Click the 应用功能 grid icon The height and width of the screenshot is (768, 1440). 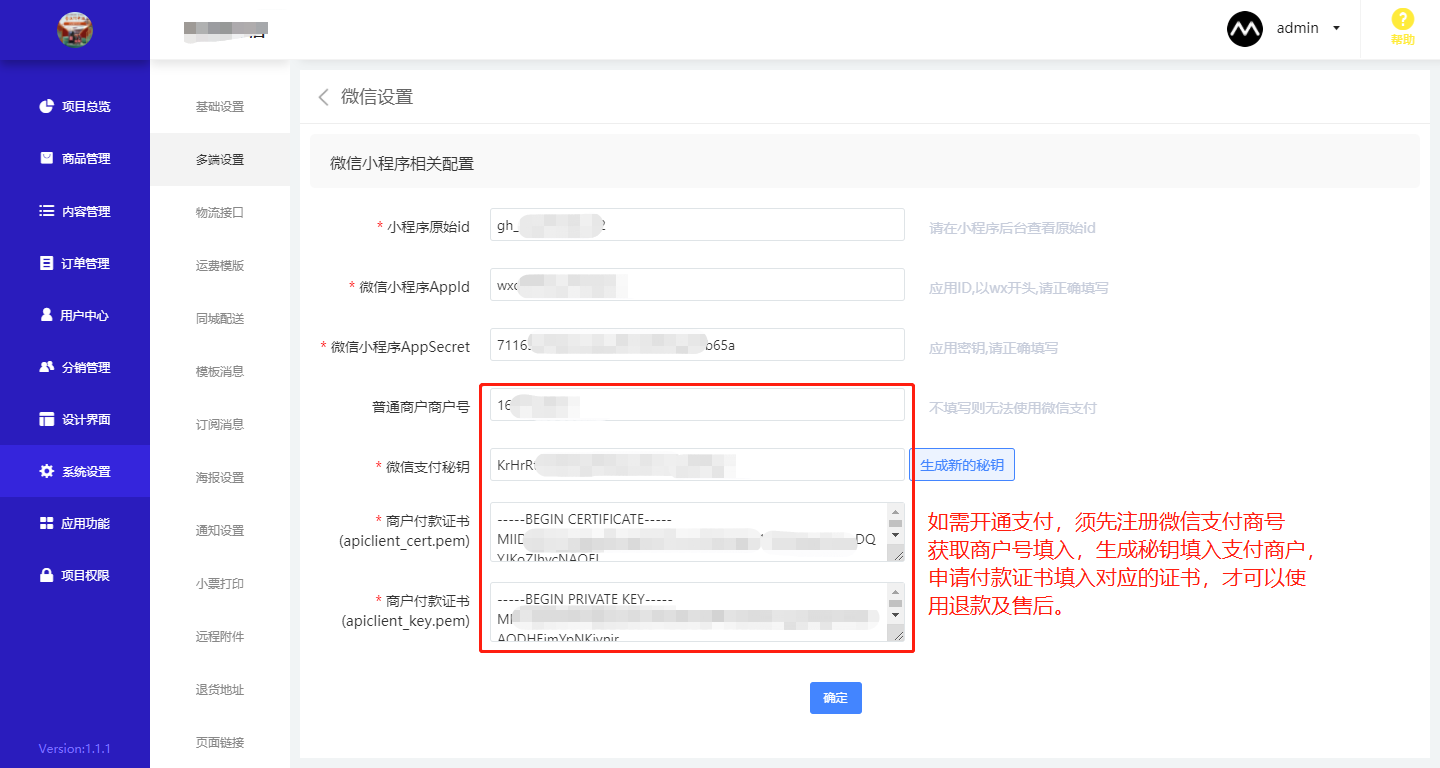coord(46,523)
